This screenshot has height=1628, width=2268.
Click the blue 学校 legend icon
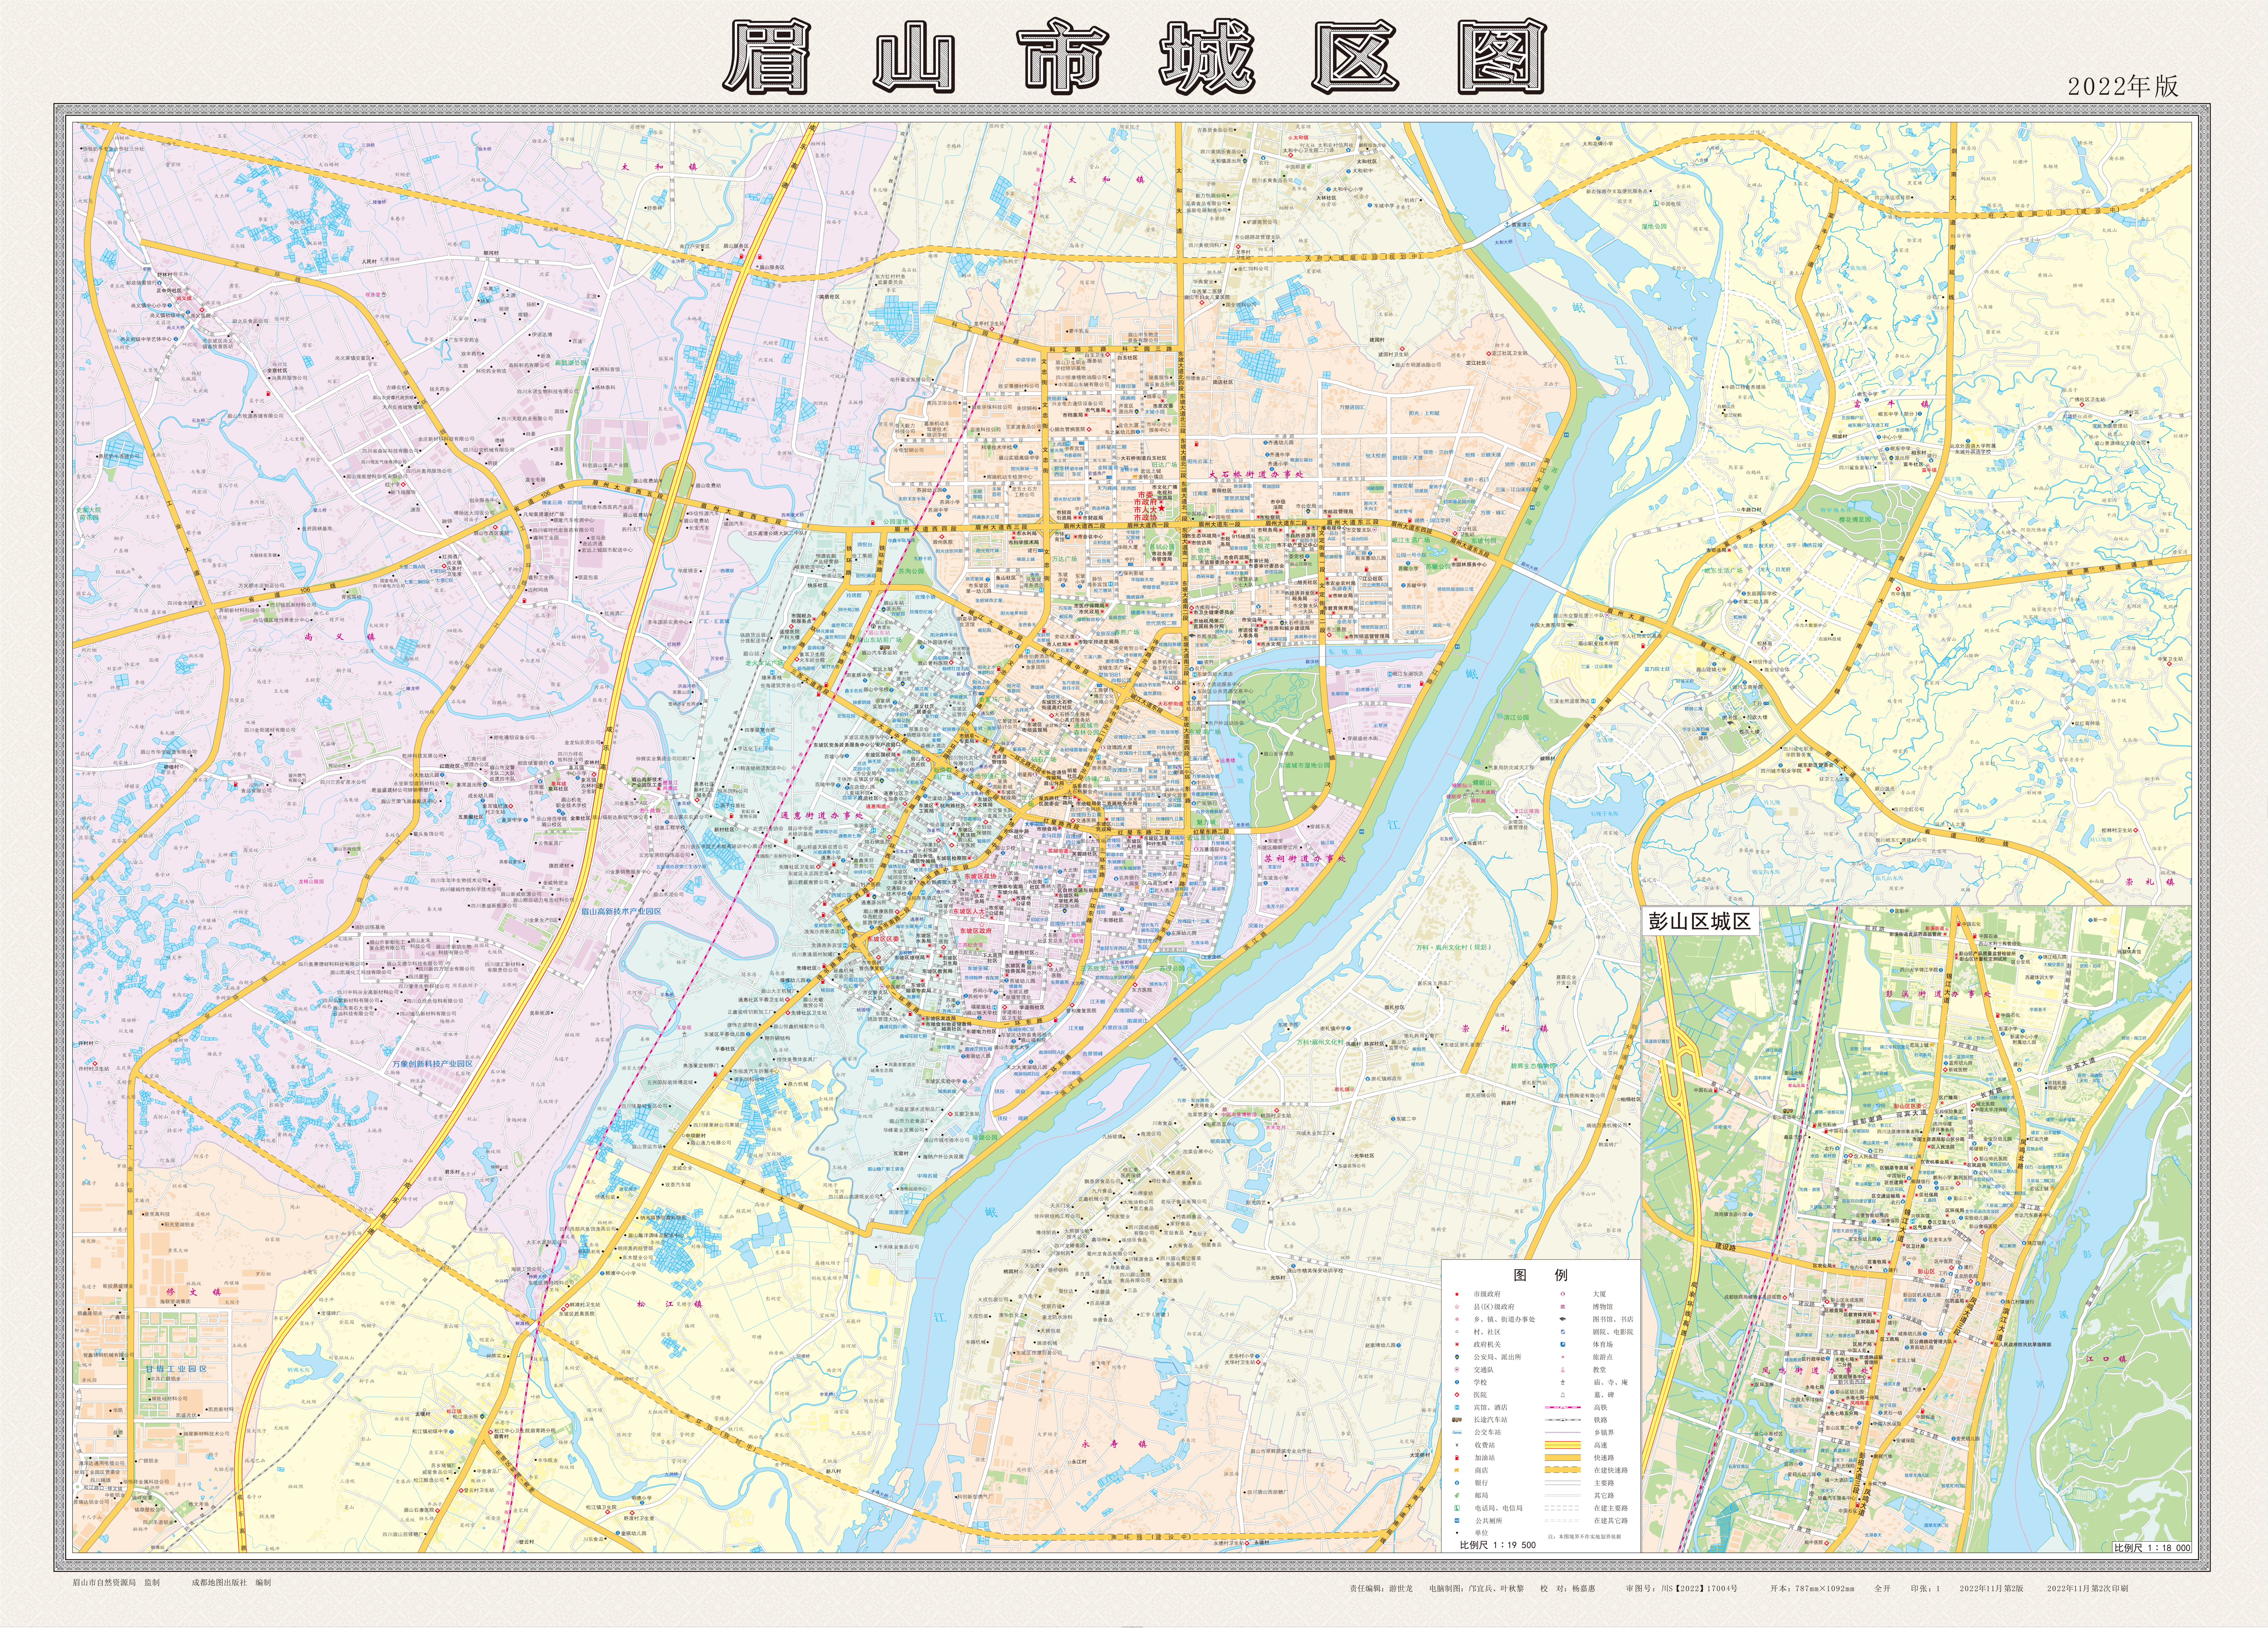pos(1457,1382)
